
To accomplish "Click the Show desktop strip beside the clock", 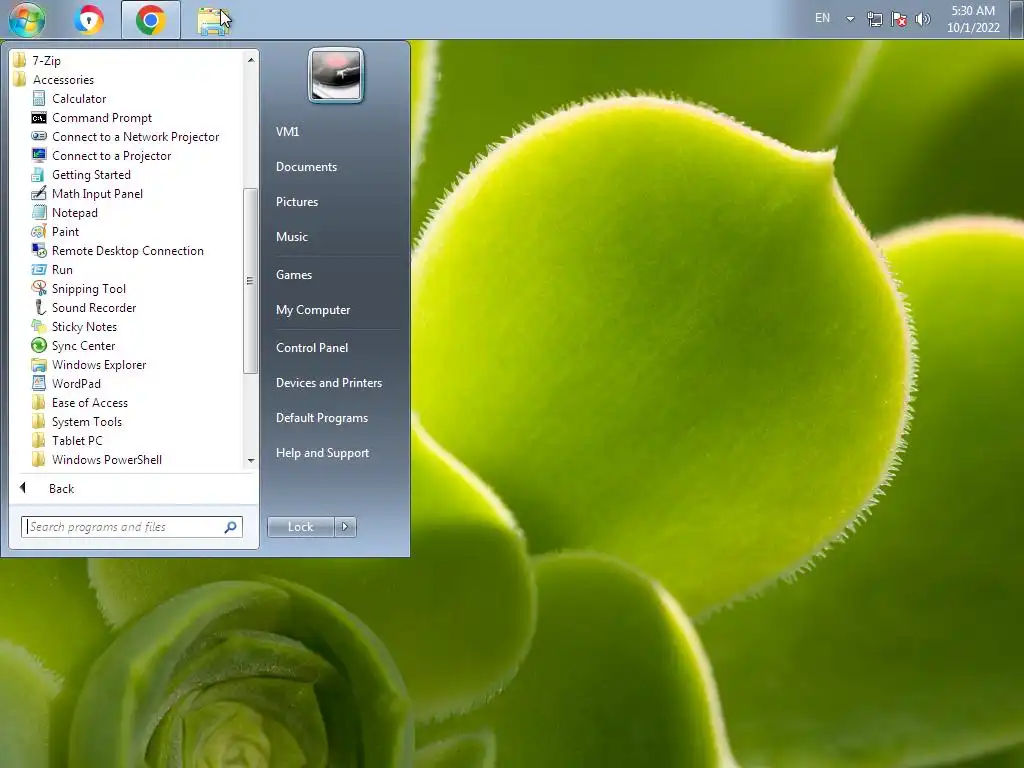I will coord(1016,19).
